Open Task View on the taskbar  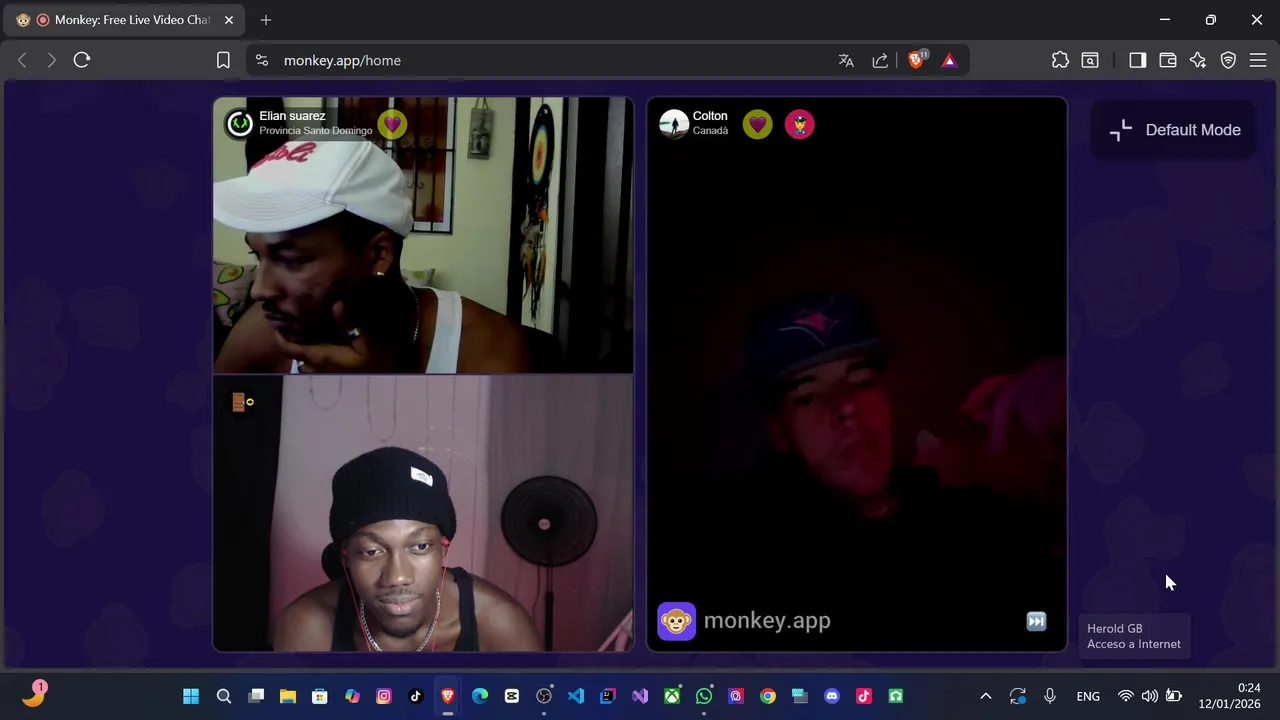click(256, 696)
